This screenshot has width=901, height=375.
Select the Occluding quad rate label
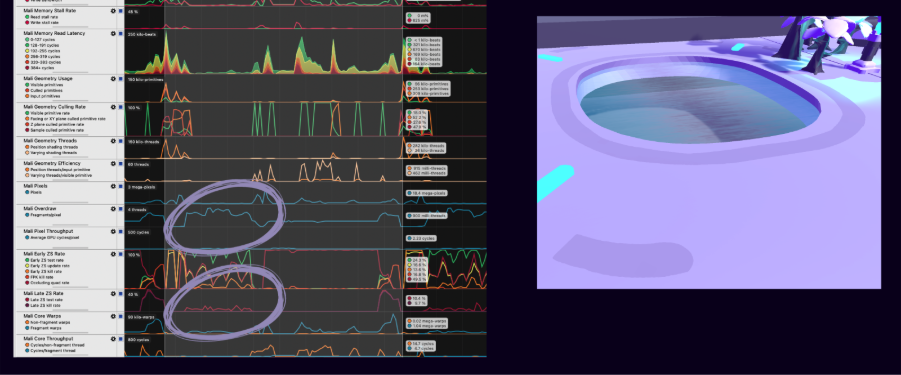pyautogui.click(x=49, y=283)
